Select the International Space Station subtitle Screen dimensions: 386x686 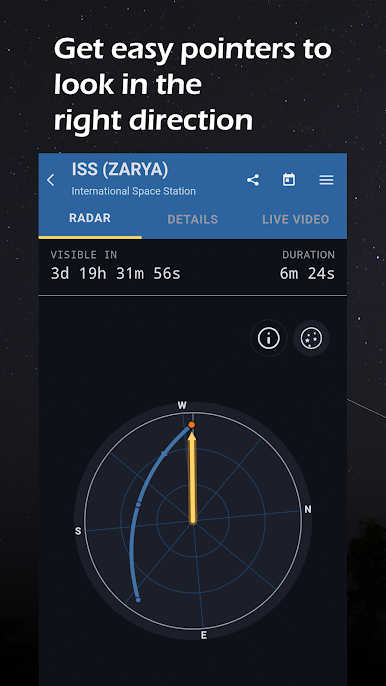pos(133,191)
